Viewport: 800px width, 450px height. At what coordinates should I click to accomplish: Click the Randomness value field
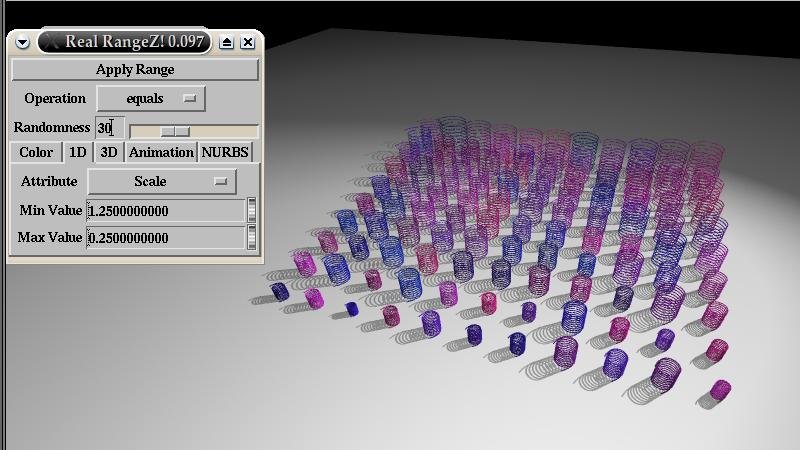pyautogui.click(x=110, y=128)
